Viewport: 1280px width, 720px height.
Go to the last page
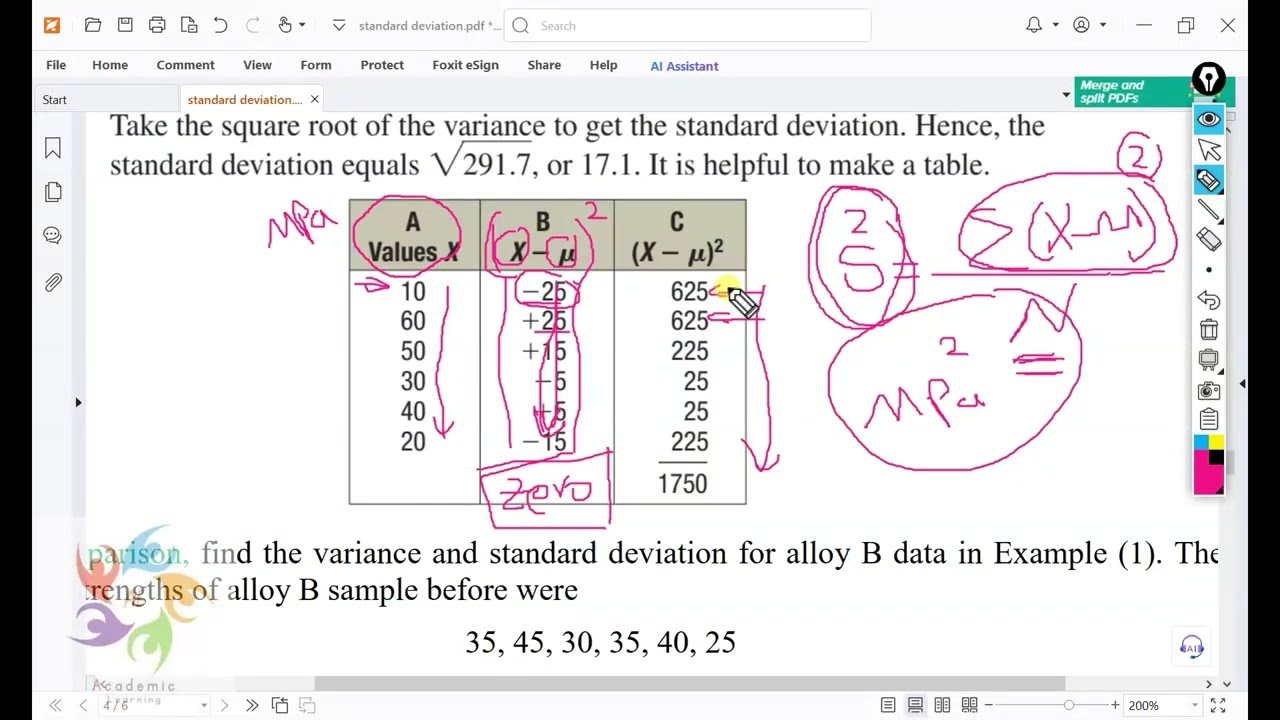pos(252,705)
